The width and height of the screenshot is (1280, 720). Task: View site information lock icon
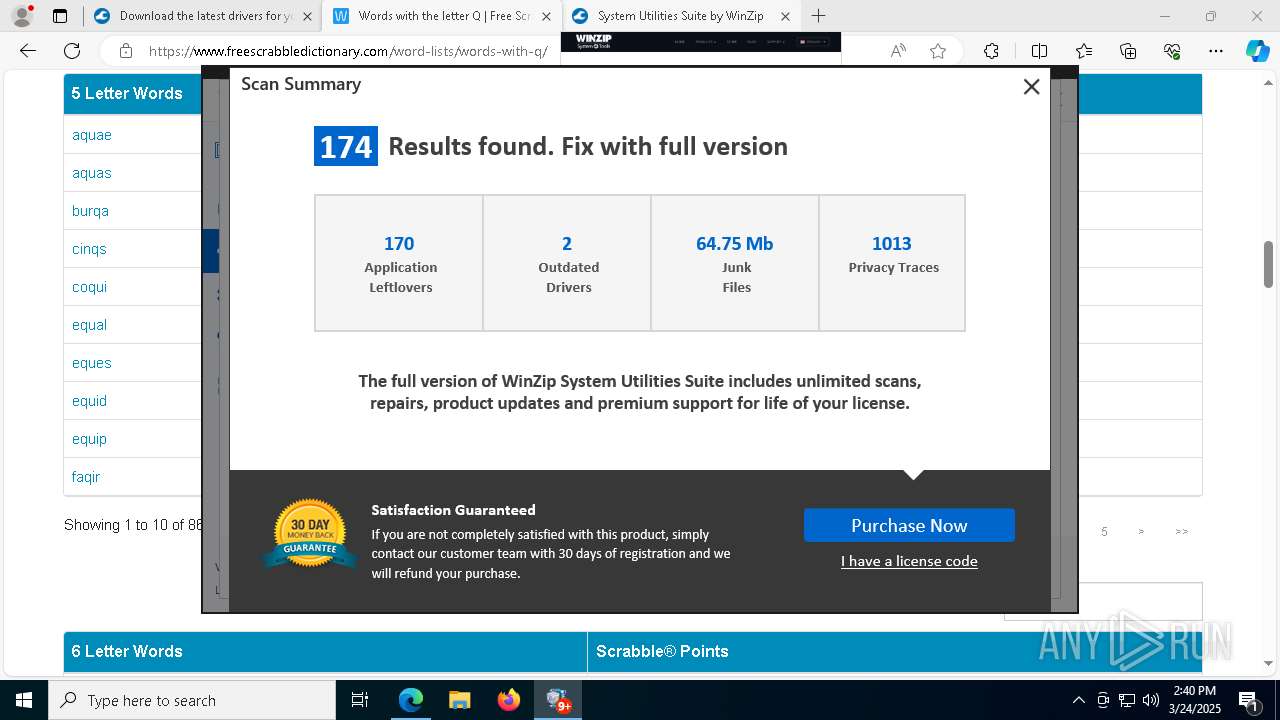126,51
